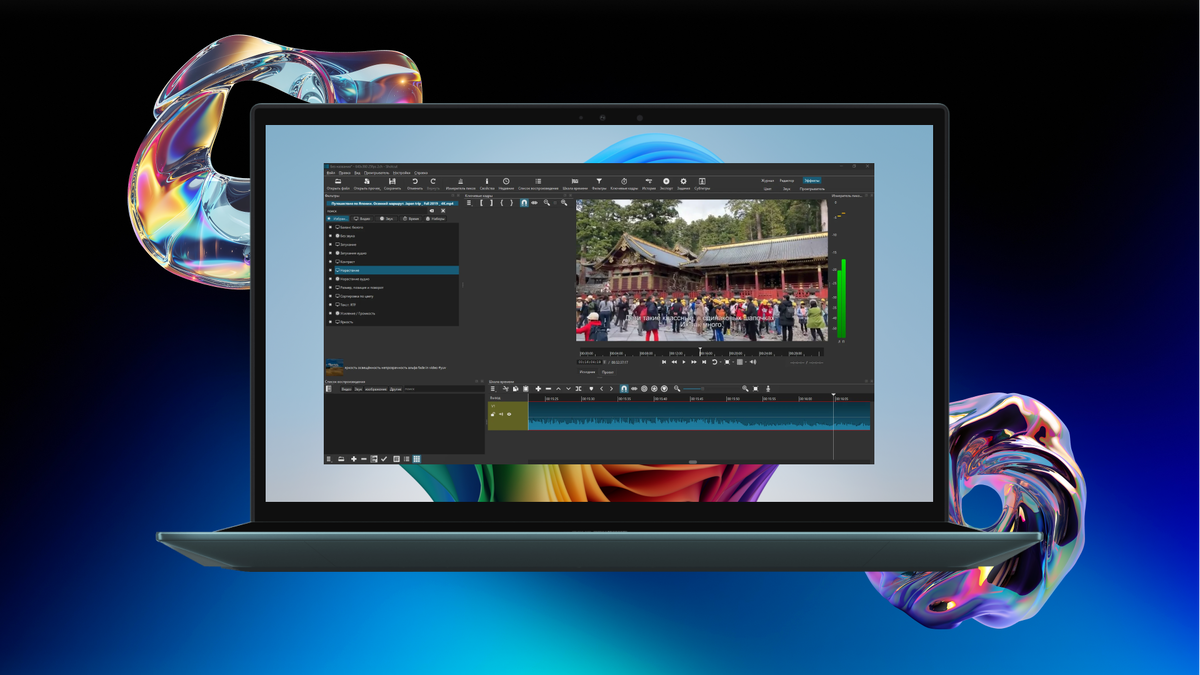
Task: Select the Эффекты layout button
Action: click(812, 180)
